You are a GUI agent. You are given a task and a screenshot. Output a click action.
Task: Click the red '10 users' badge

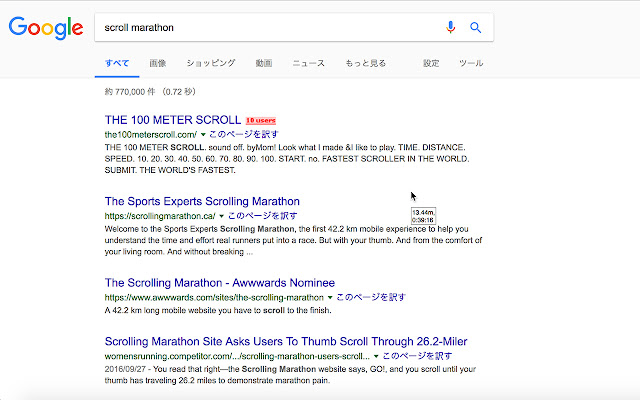point(261,120)
